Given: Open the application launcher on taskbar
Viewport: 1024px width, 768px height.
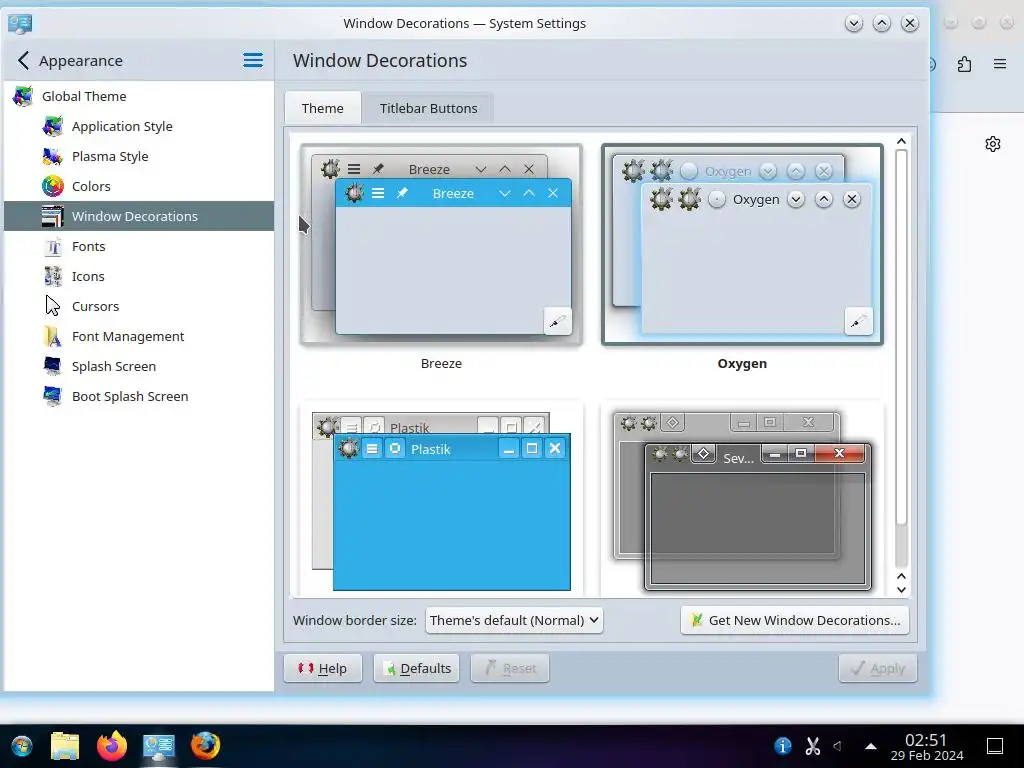Looking at the screenshot, I should (22, 746).
